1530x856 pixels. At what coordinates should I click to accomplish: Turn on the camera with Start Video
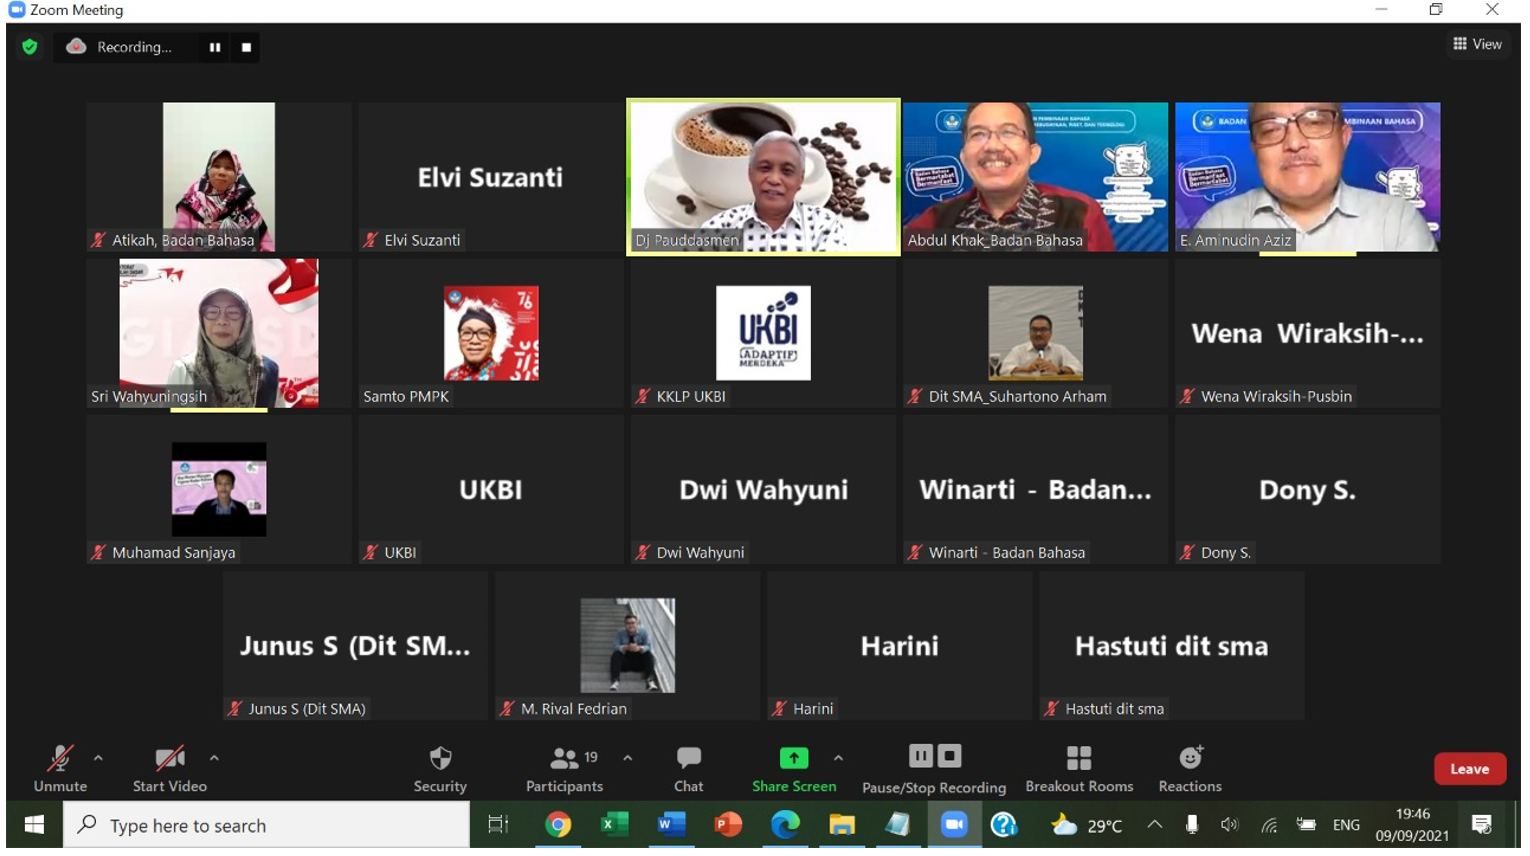pos(169,759)
